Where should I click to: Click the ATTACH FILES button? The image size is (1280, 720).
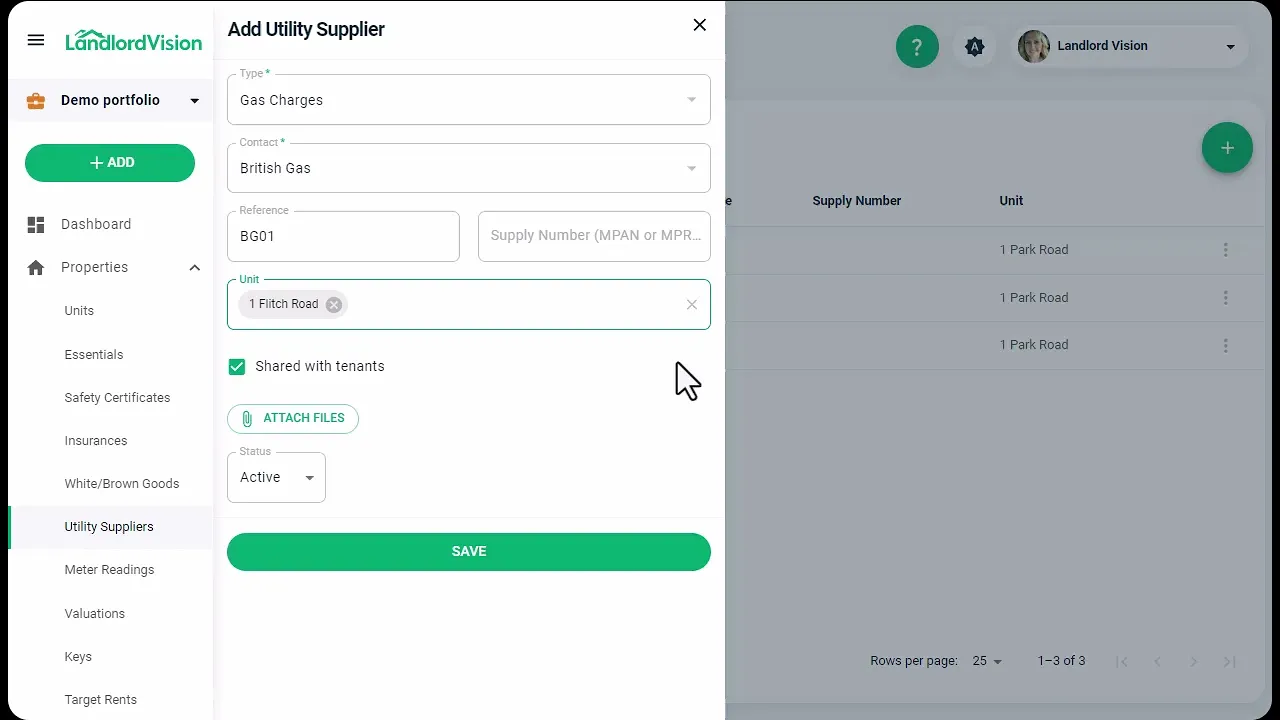coord(293,418)
